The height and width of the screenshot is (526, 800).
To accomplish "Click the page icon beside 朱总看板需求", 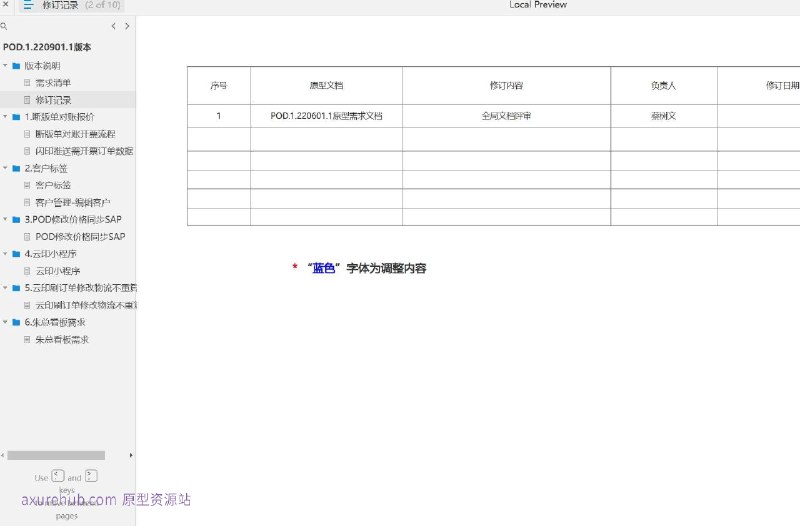I will pyautogui.click(x=27, y=339).
